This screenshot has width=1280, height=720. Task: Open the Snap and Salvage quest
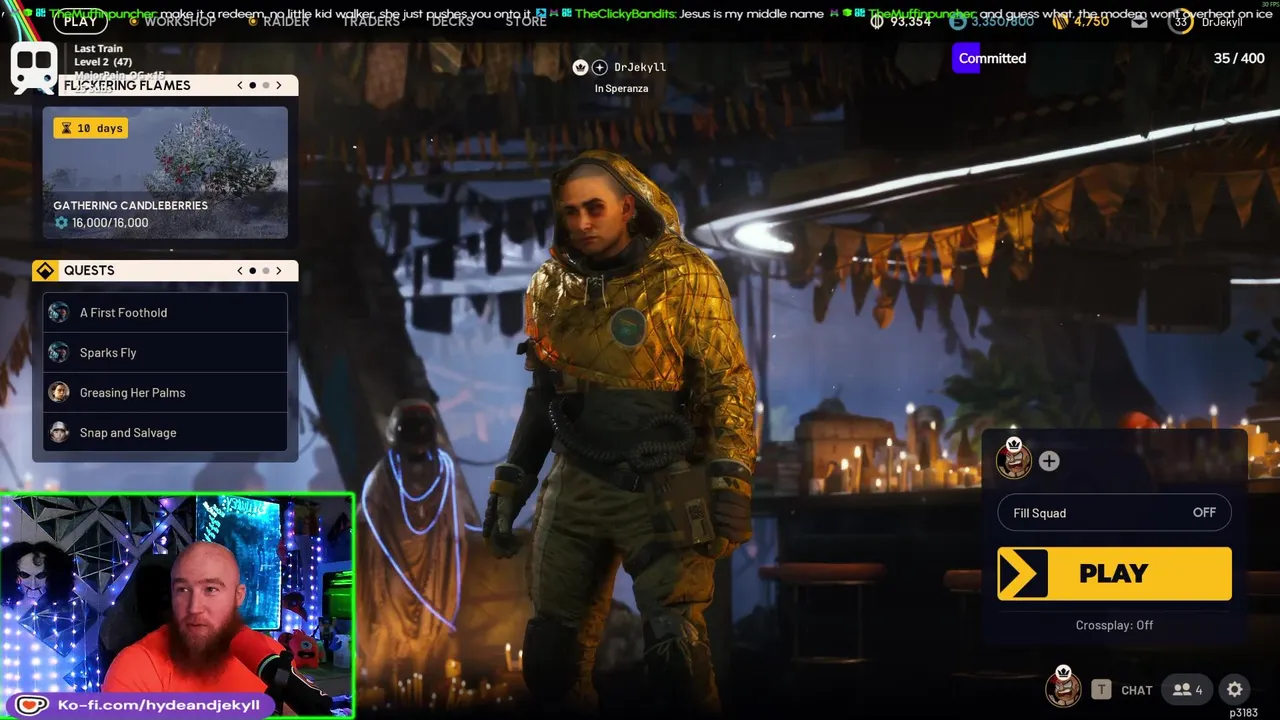(165, 432)
